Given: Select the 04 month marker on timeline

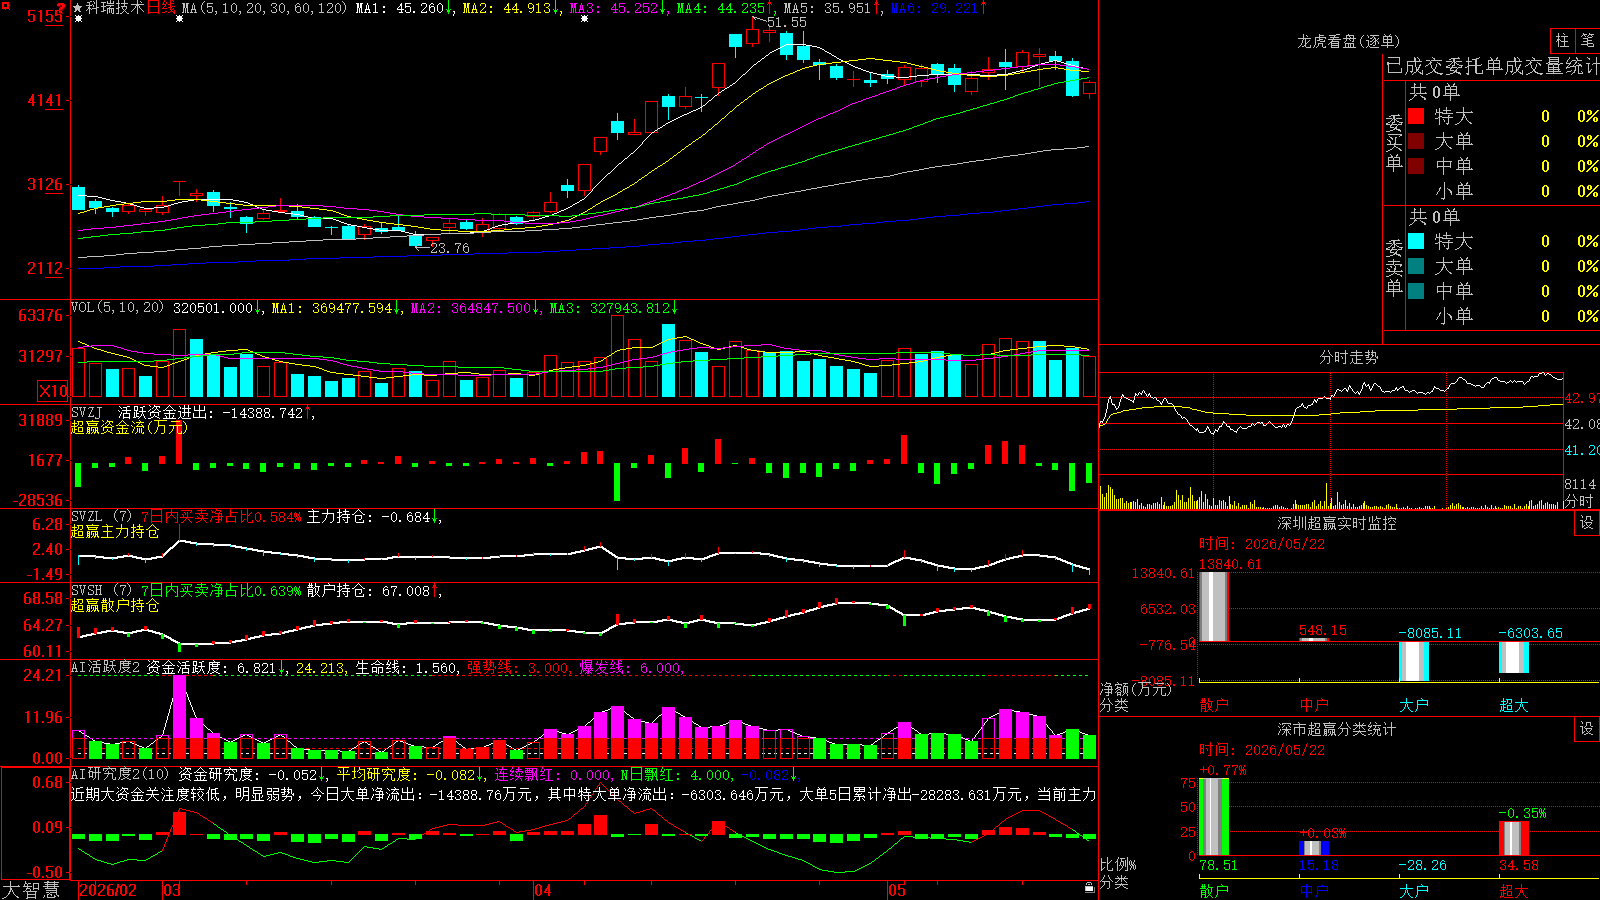Looking at the screenshot, I should [542, 890].
